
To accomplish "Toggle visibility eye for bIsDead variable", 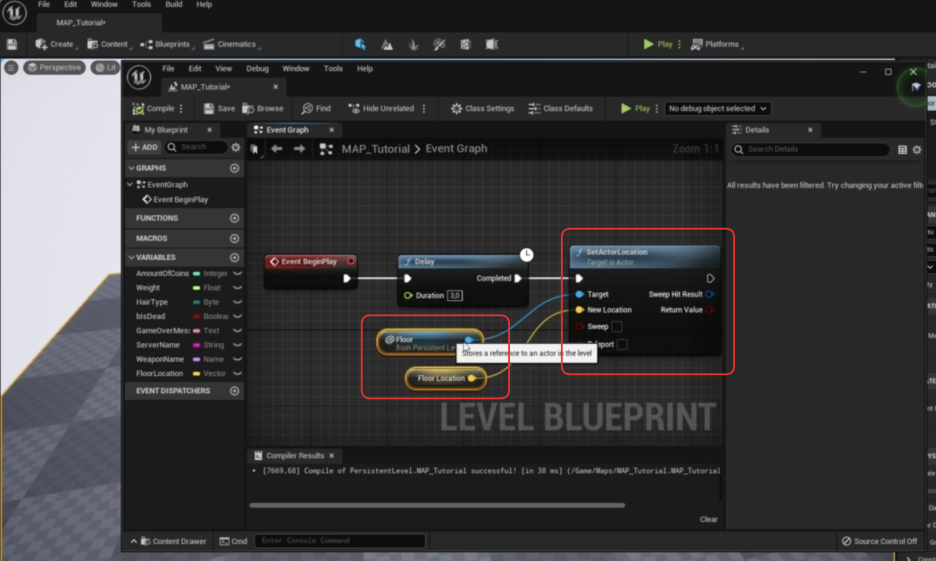I will 237,316.
